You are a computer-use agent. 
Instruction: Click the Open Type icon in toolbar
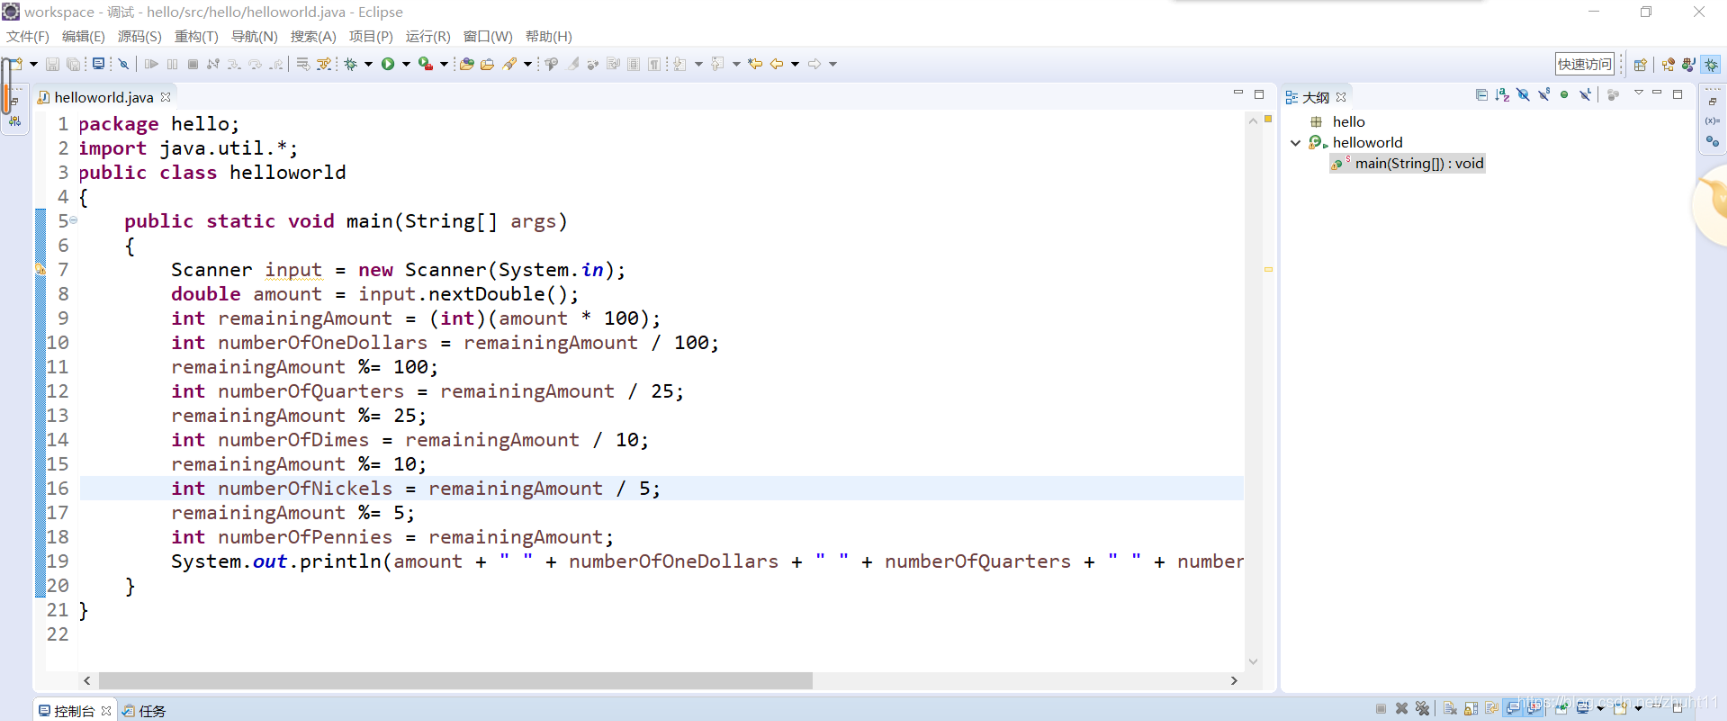(x=466, y=64)
